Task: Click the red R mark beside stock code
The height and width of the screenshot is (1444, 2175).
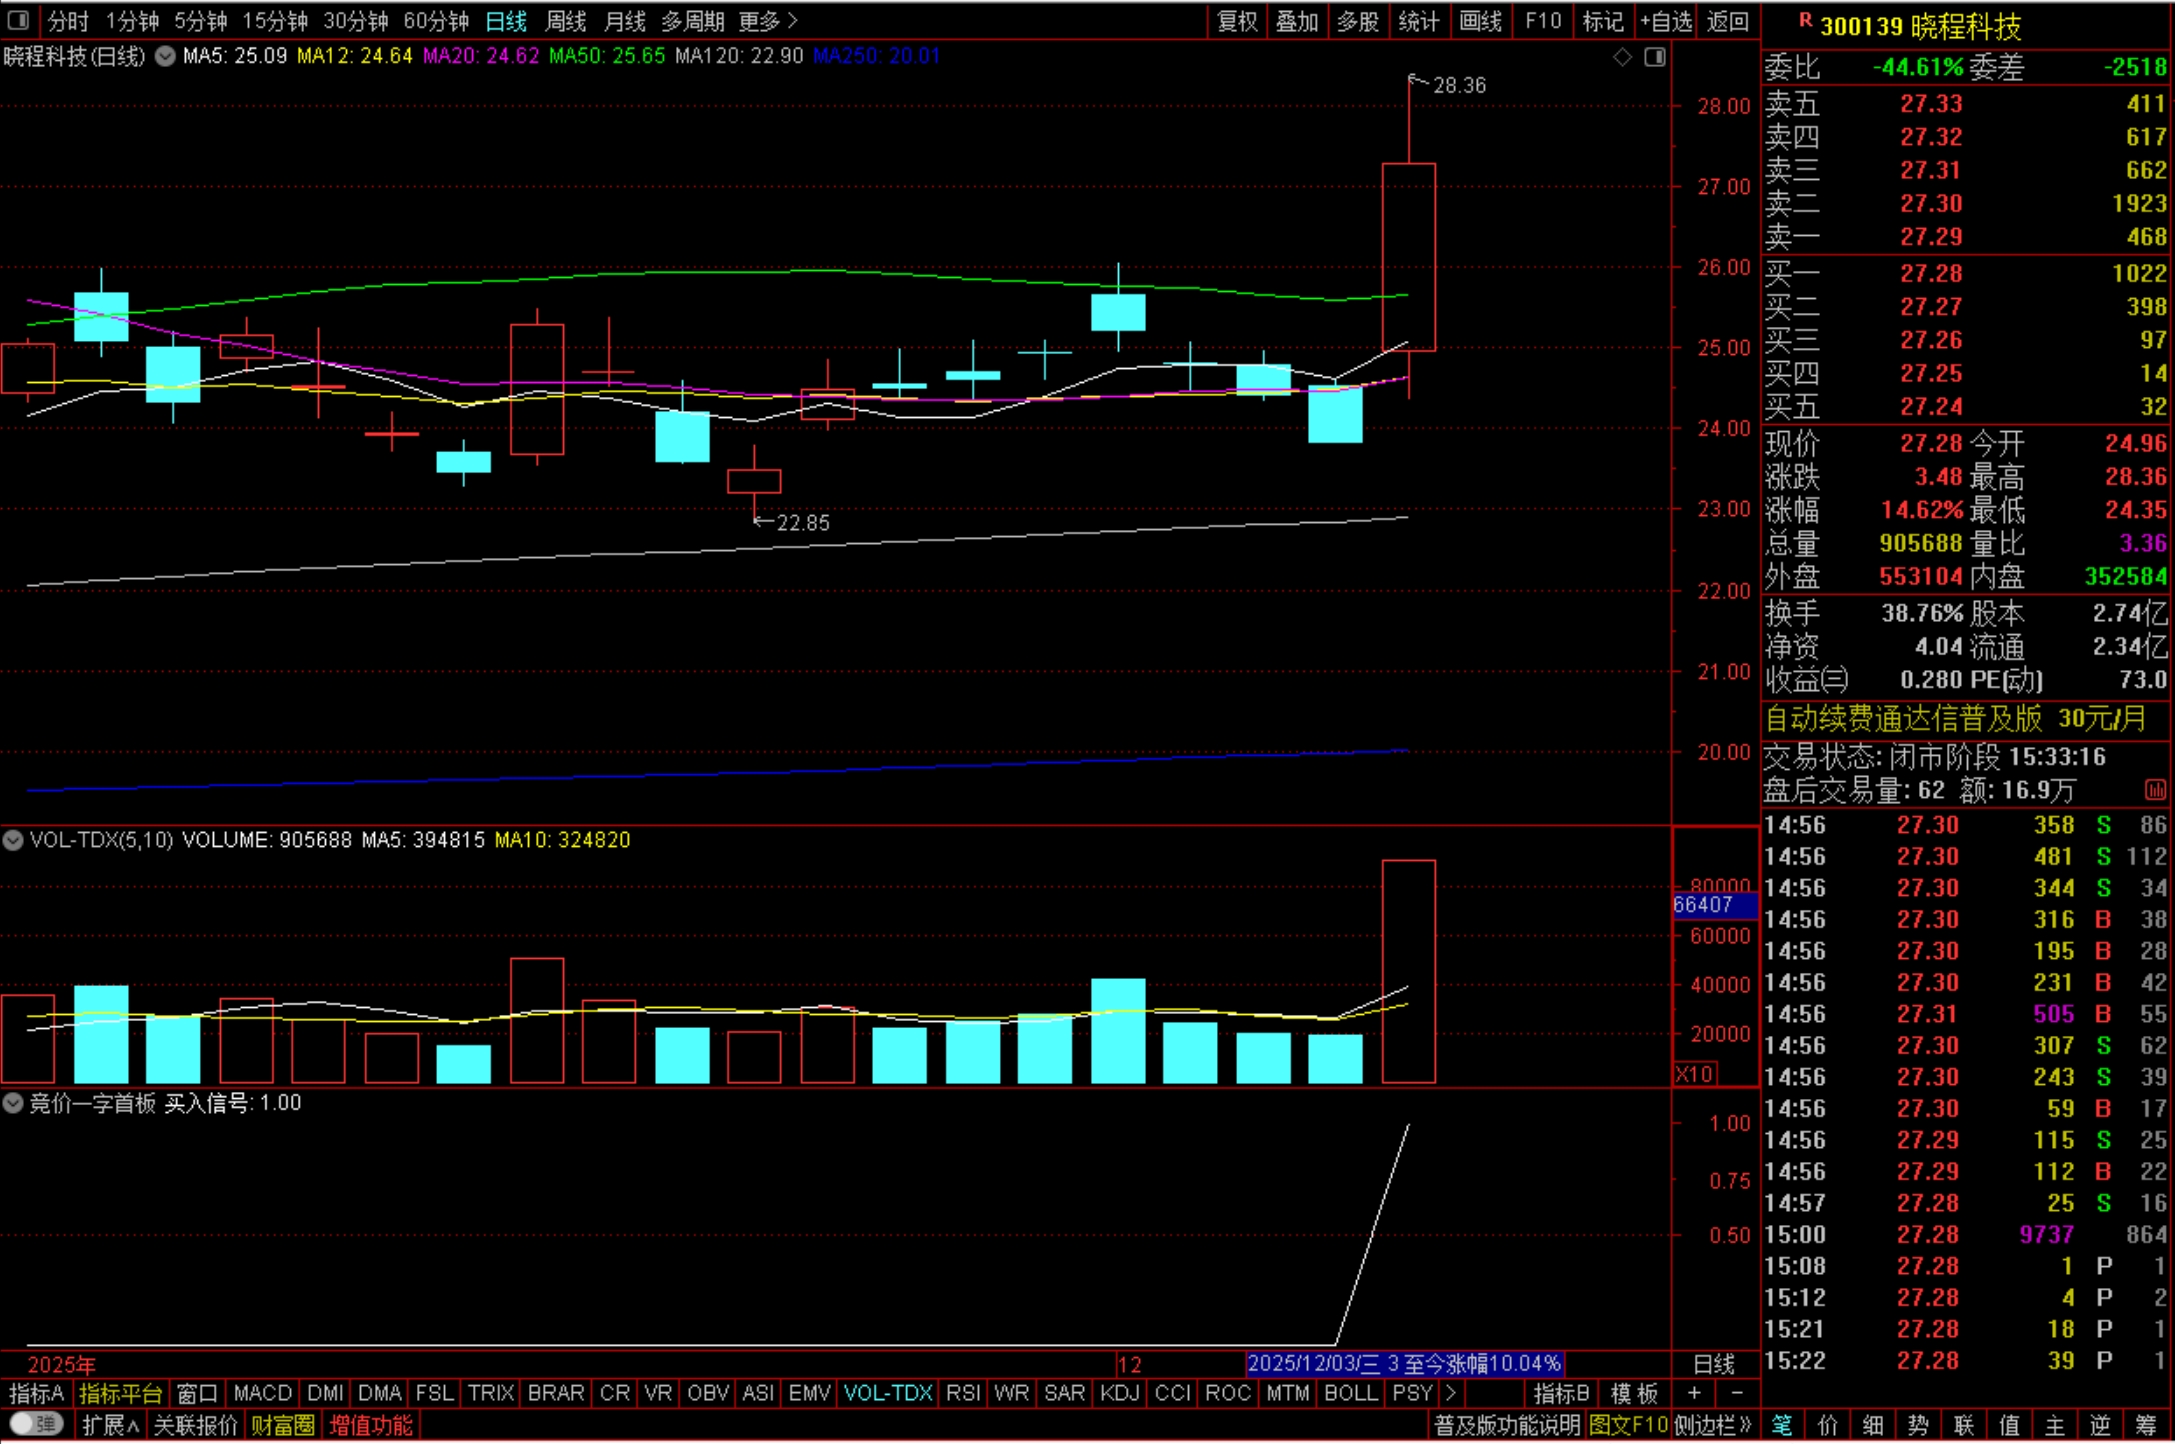Action: pyautogui.click(x=1805, y=20)
